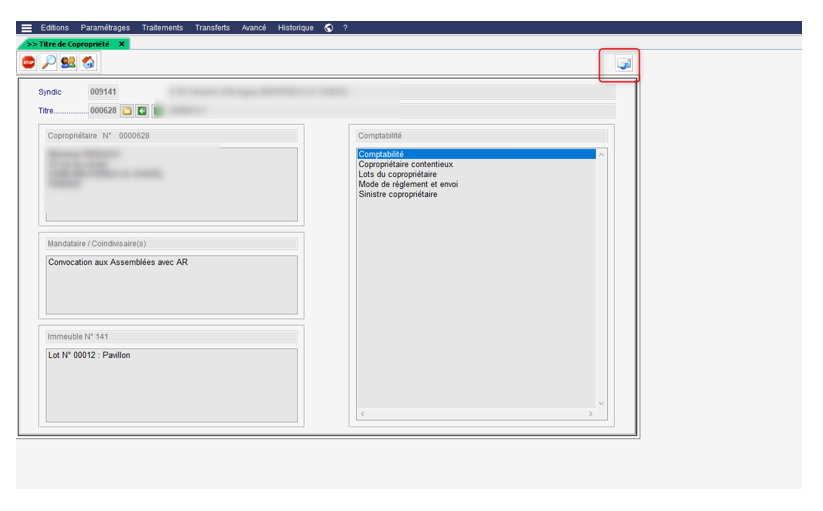823x511 pixels.
Task: Click the yellow folder icon beside Titre
Action: coord(127,111)
